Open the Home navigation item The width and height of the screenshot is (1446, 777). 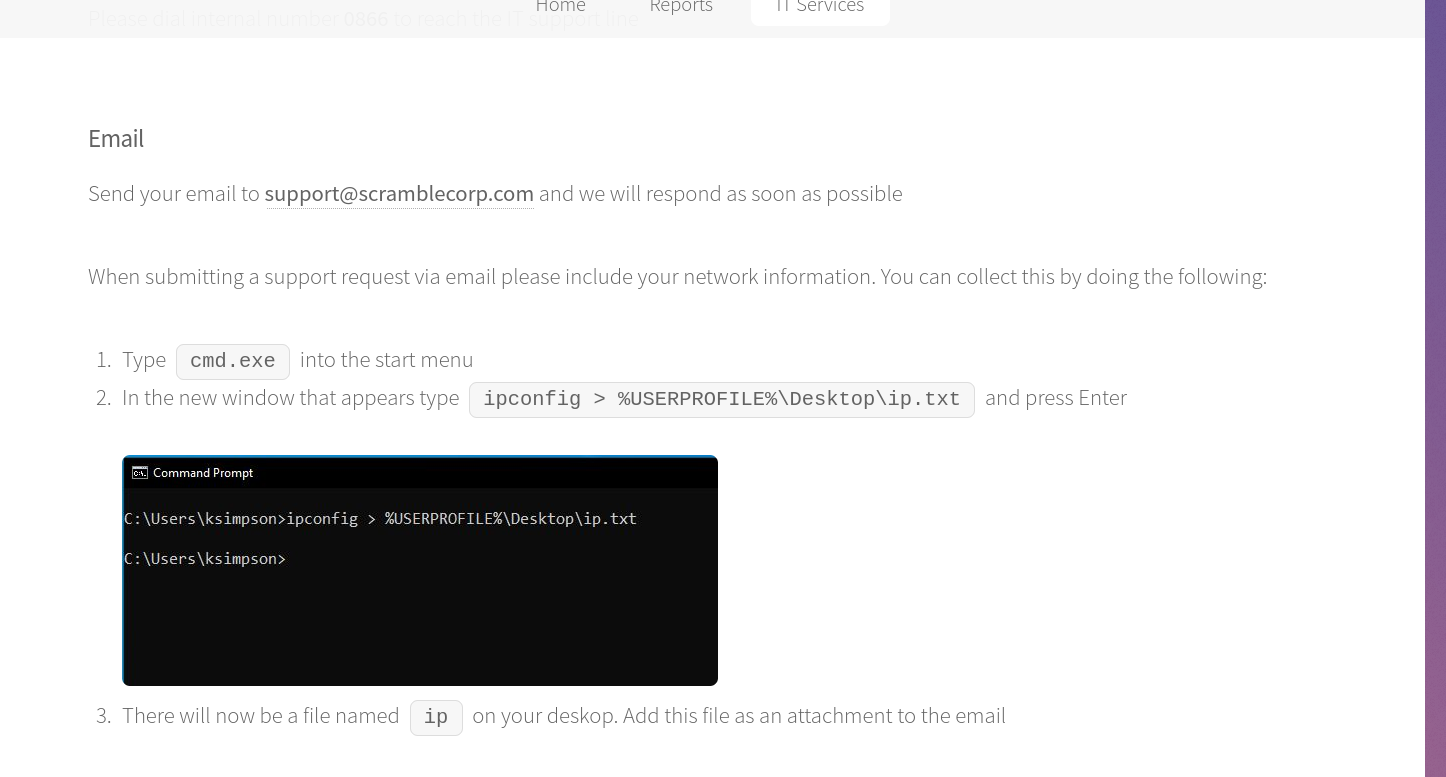tap(560, 7)
